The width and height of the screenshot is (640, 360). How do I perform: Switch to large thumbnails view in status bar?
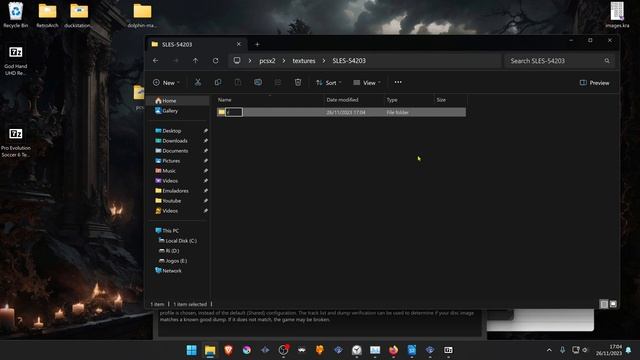pyautogui.click(x=613, y=304)
